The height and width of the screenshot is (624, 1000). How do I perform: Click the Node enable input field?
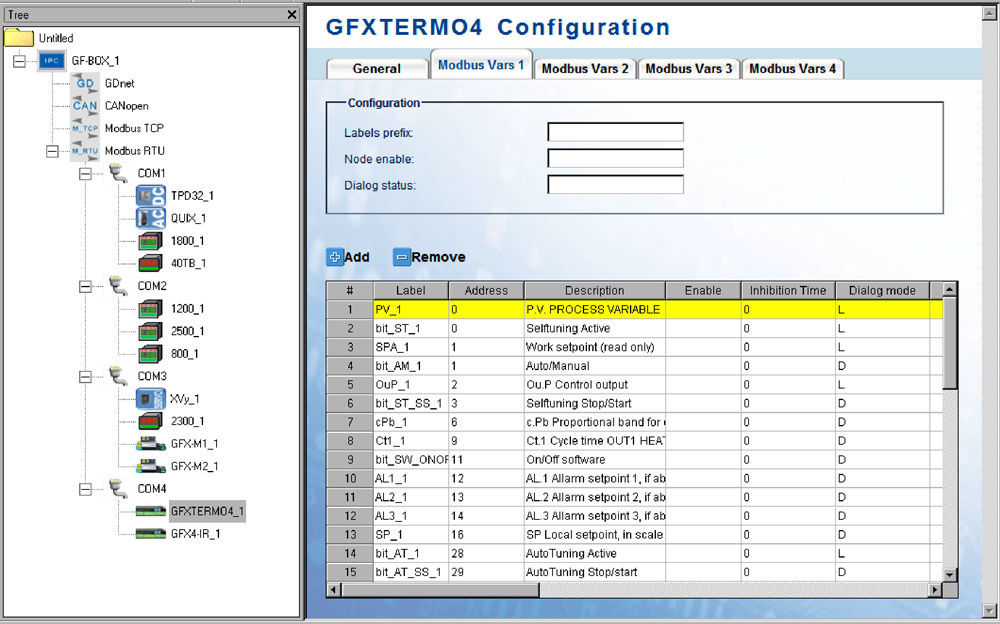[614, 157]
